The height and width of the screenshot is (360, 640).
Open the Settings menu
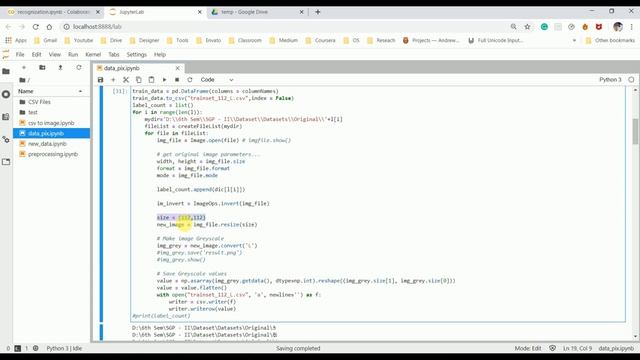click(136, 54)
